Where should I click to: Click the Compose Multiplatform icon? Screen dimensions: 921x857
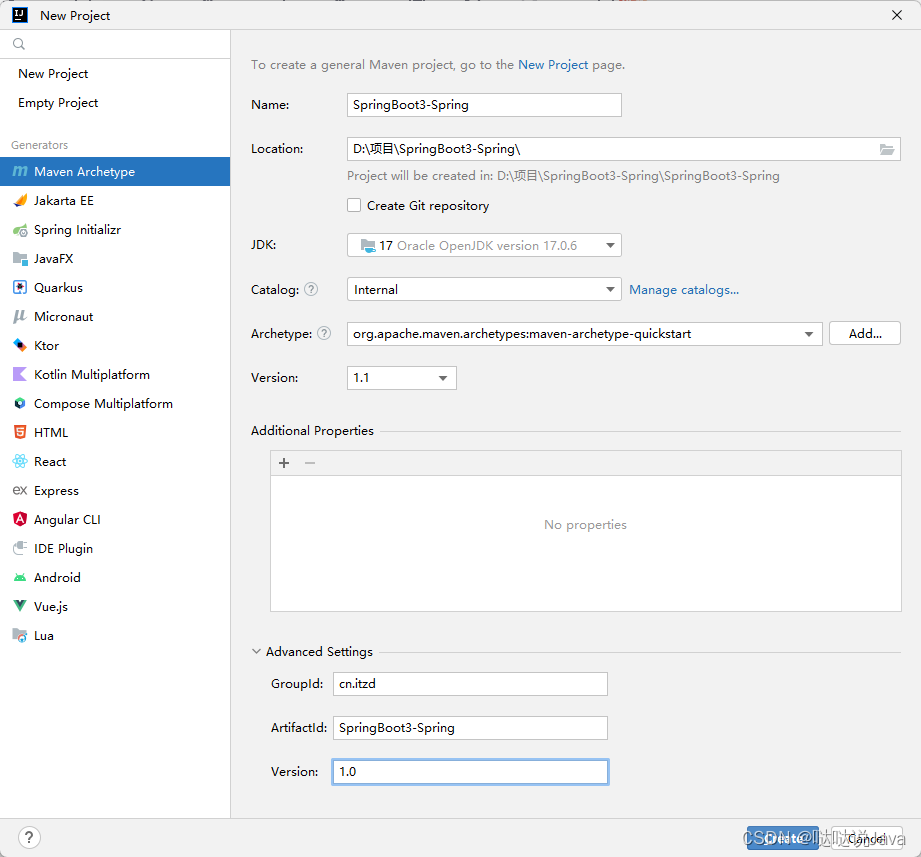[20, 404]
